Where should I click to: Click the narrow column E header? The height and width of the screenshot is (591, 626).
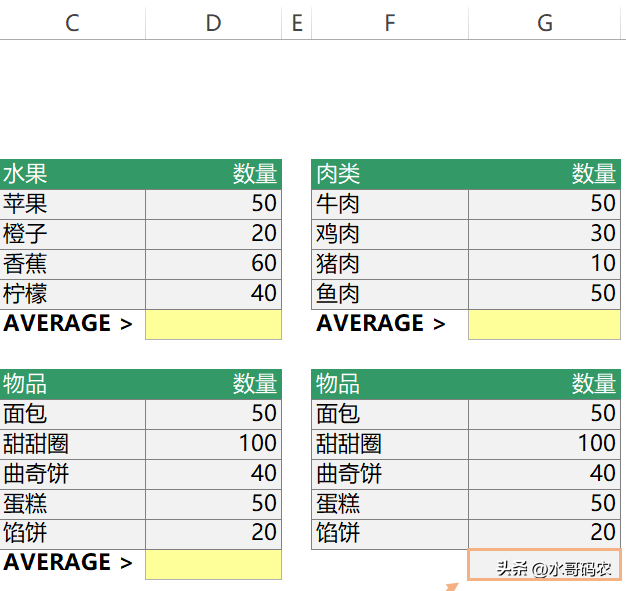pyautogui.click(x=297, y=23)
